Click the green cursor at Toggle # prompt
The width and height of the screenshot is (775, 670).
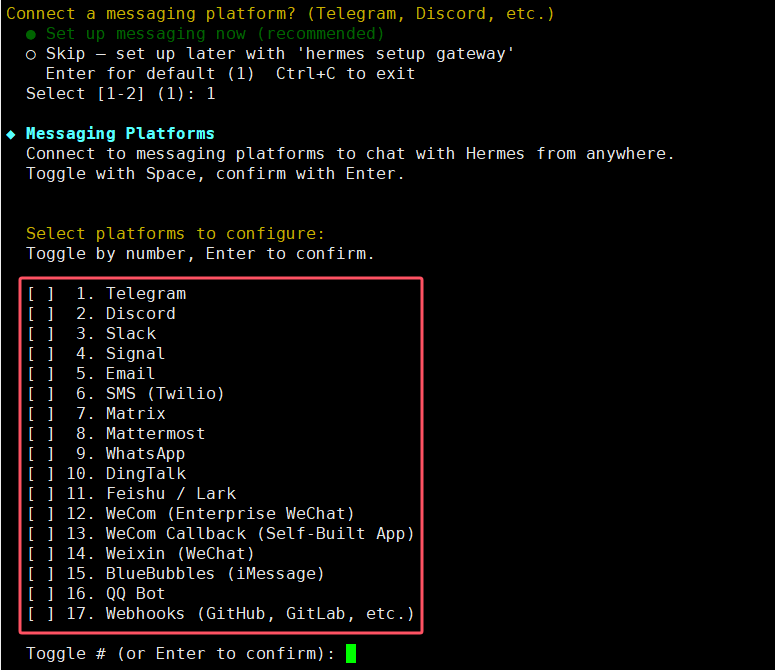351,654
